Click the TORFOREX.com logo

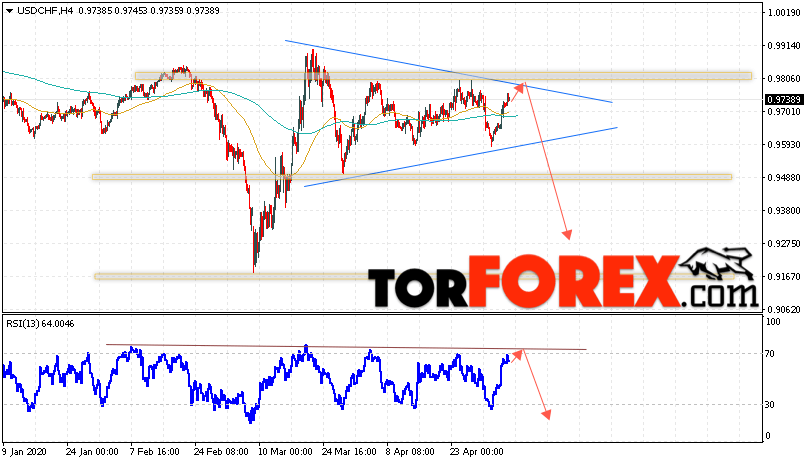coord(564,279)
